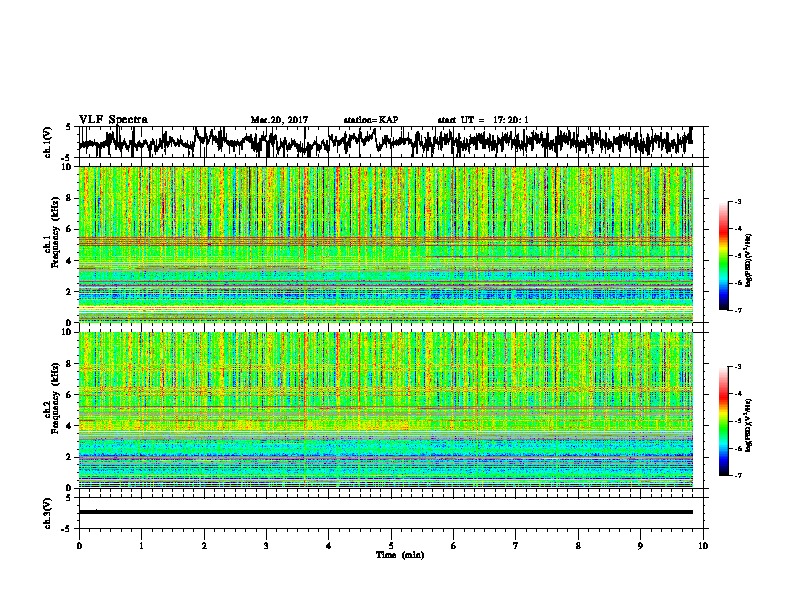The image size is (792, 612).
Task: Click tick label "9" on the Time axis
Action: pyautogui.click(x=640, y=546)
